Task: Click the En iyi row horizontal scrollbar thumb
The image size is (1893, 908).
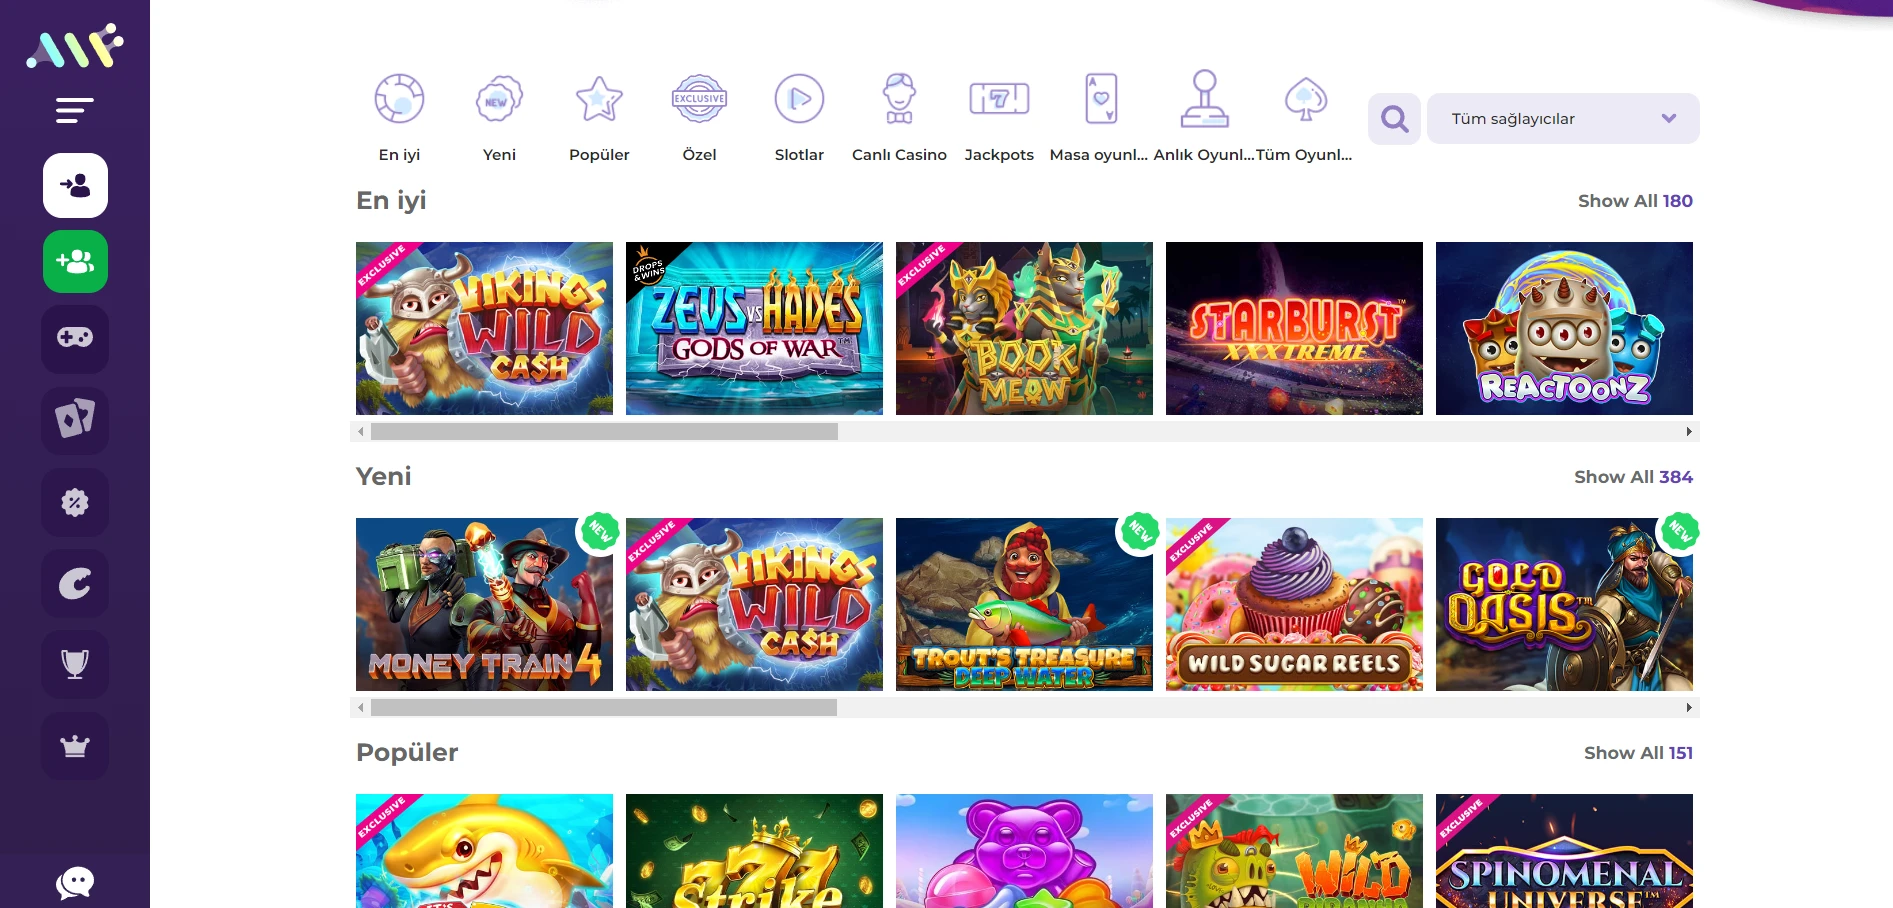Action: click(x=604, y=431)
